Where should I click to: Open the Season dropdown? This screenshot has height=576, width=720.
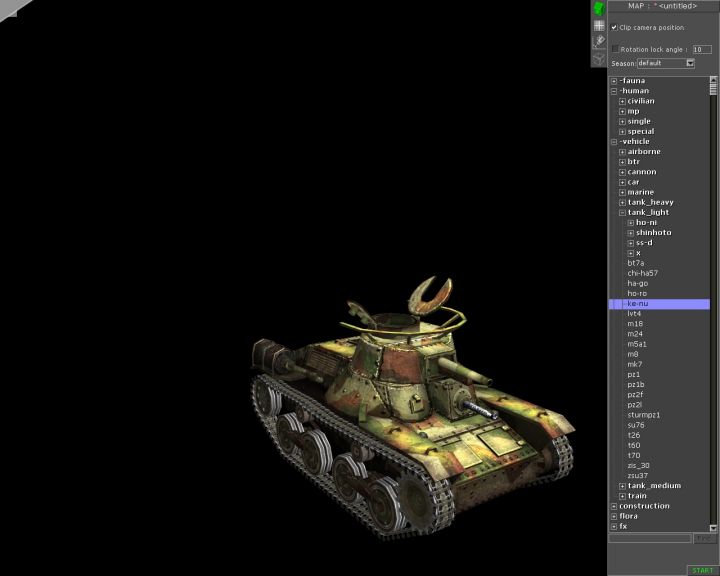[689, 63]
